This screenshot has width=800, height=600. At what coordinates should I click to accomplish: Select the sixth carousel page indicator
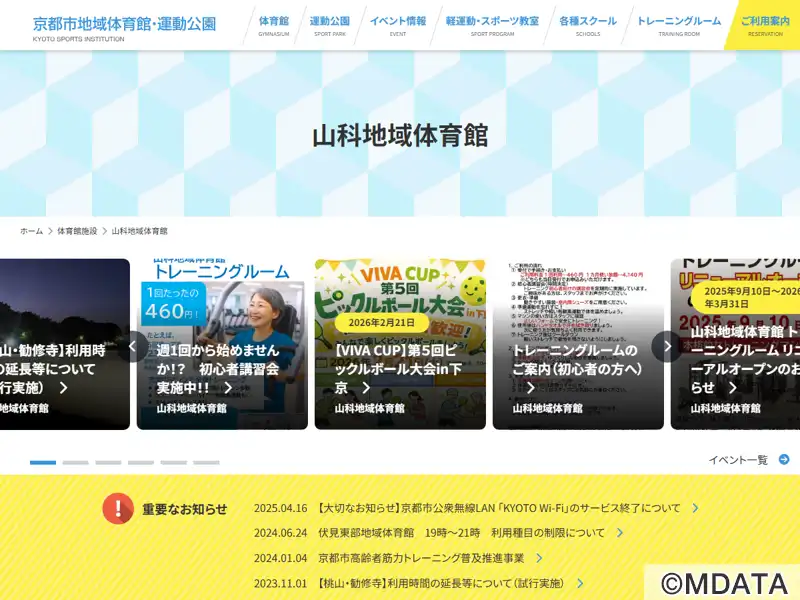tap(206, 463)
